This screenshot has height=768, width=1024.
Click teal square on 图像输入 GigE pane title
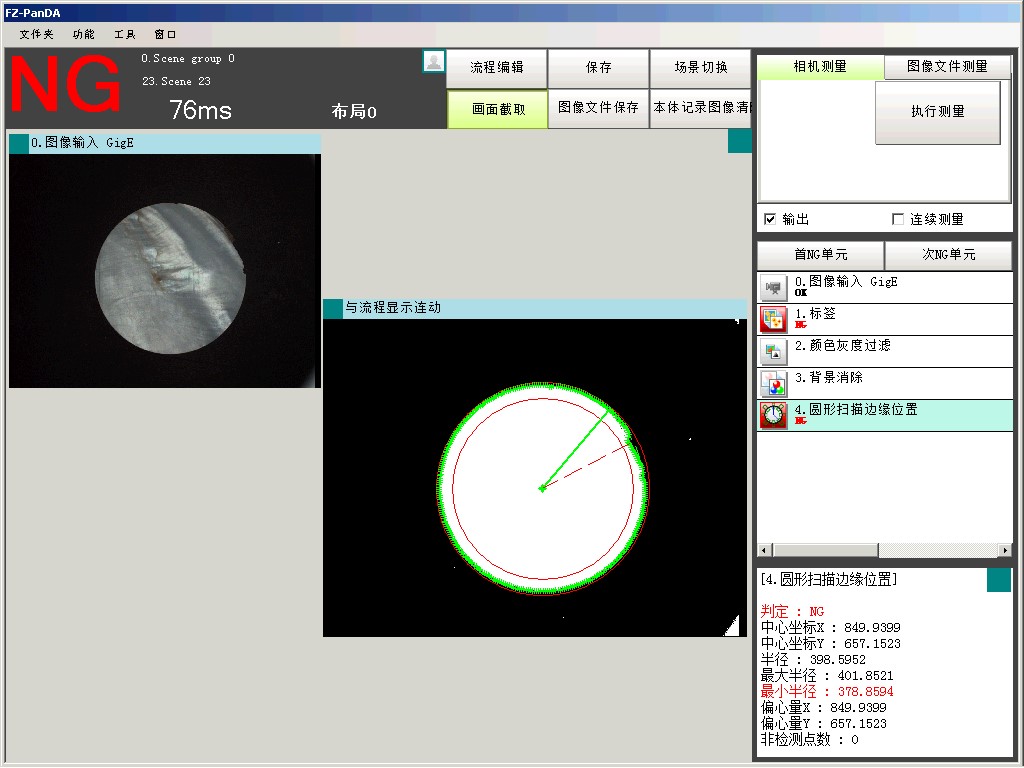click(x=18, y=143)
